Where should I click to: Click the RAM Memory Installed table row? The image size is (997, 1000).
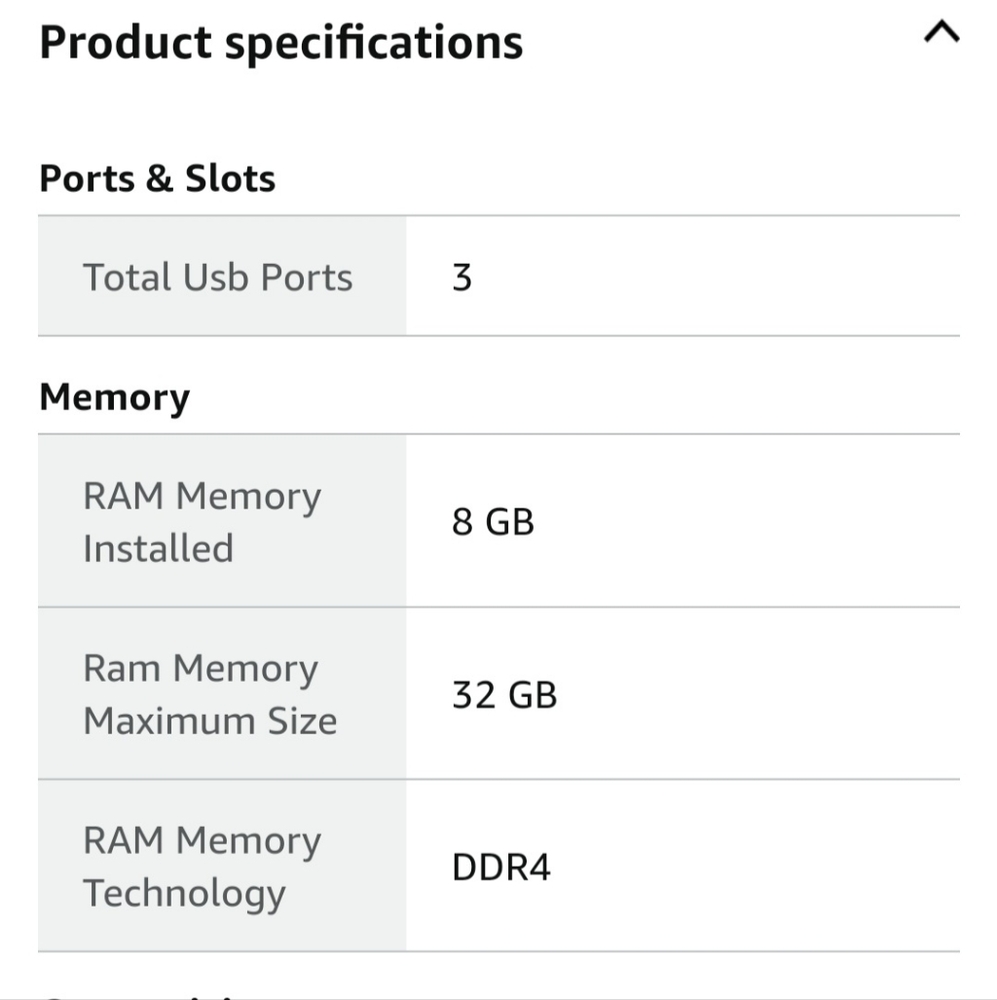click(499, 521)
